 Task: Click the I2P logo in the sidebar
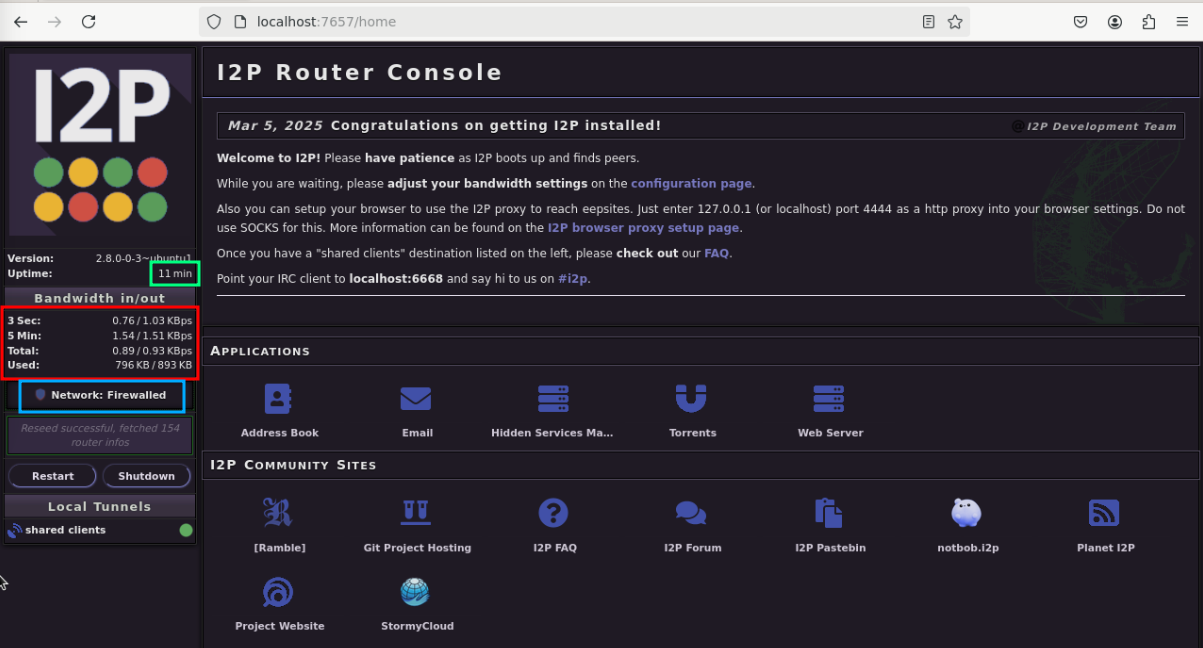[x=100, y=144]
